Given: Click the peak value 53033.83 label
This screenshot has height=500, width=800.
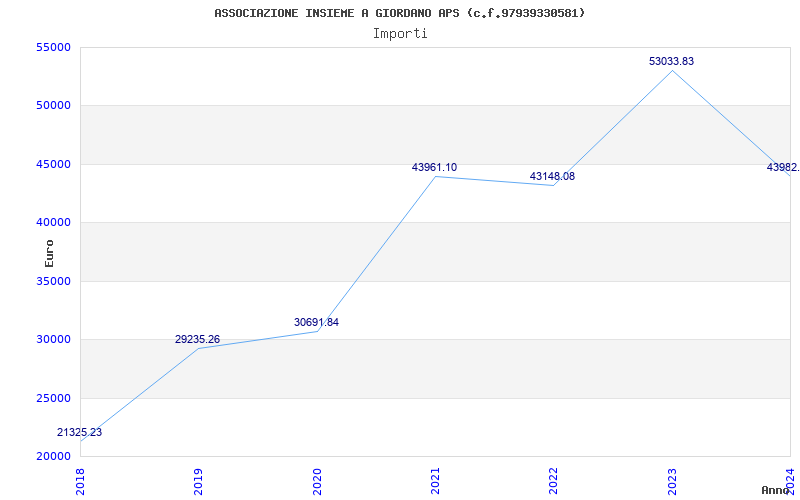Looking at the screenshot, I should tap(671, 61).
